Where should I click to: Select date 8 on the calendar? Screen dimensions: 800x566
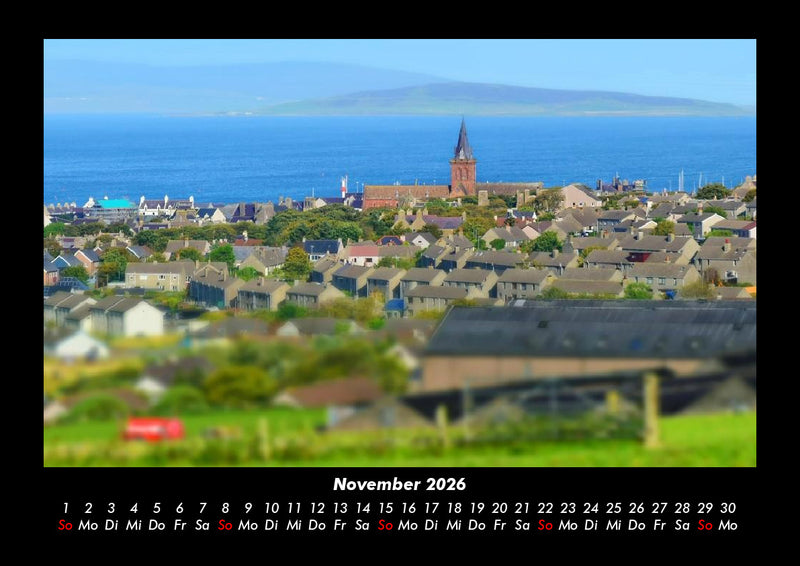(x=225, y=508)
